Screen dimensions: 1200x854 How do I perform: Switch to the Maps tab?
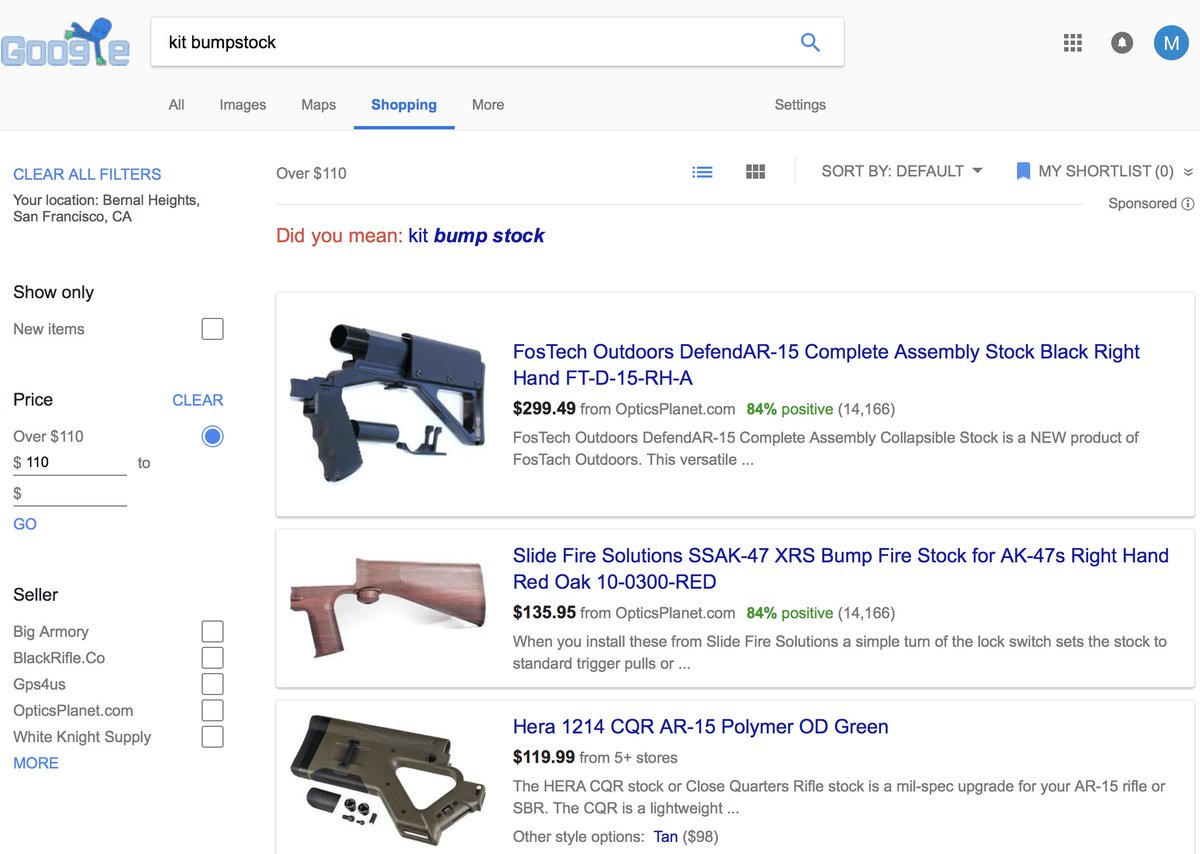click(319, 105)
